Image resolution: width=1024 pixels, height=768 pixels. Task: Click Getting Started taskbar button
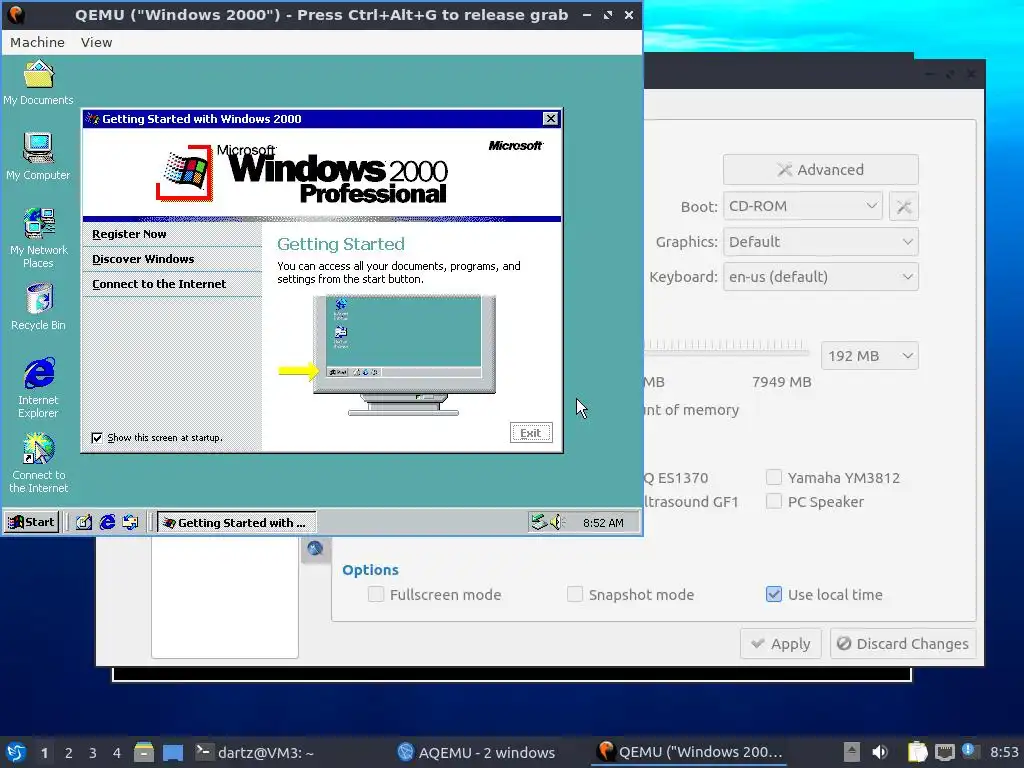click(236, 522)
